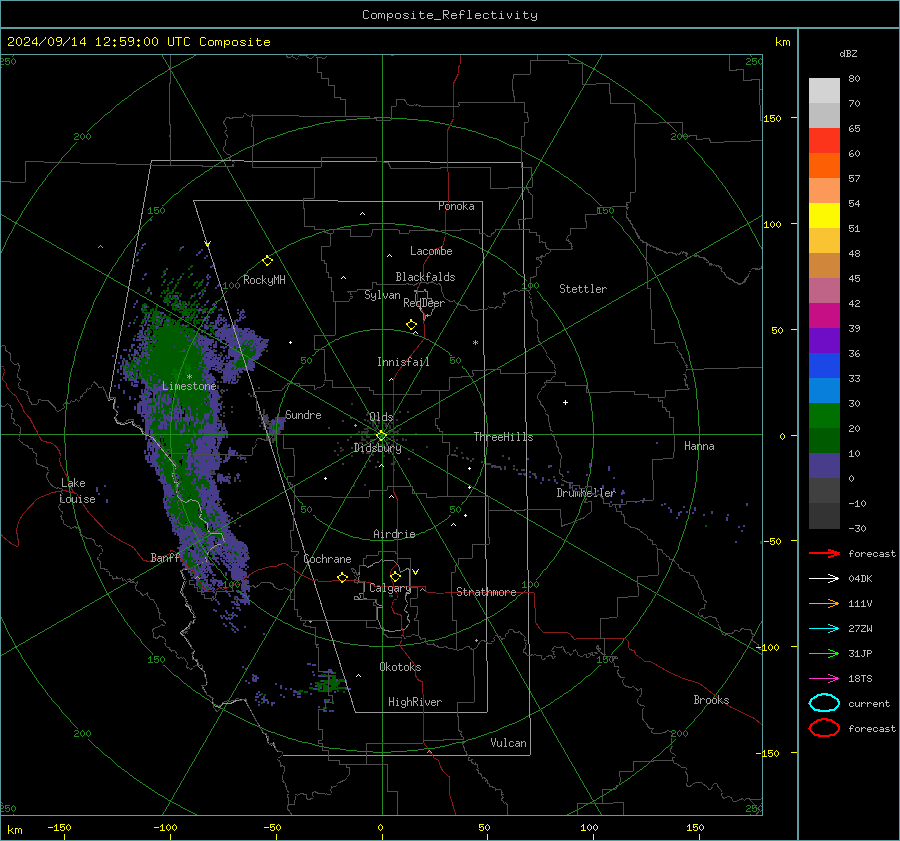The height and width of the screenshot is (841, 900).
Task: Click the red forecast arrow in legend
Action: [x=824, y=553]
